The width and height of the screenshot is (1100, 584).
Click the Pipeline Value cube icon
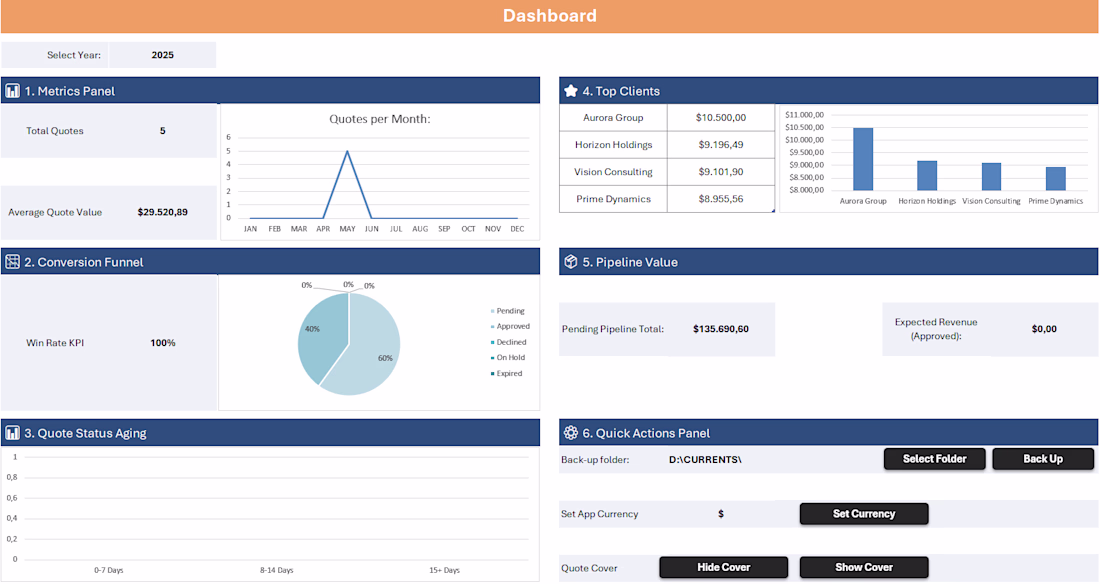pyautogui.click(x=571, y=262)
